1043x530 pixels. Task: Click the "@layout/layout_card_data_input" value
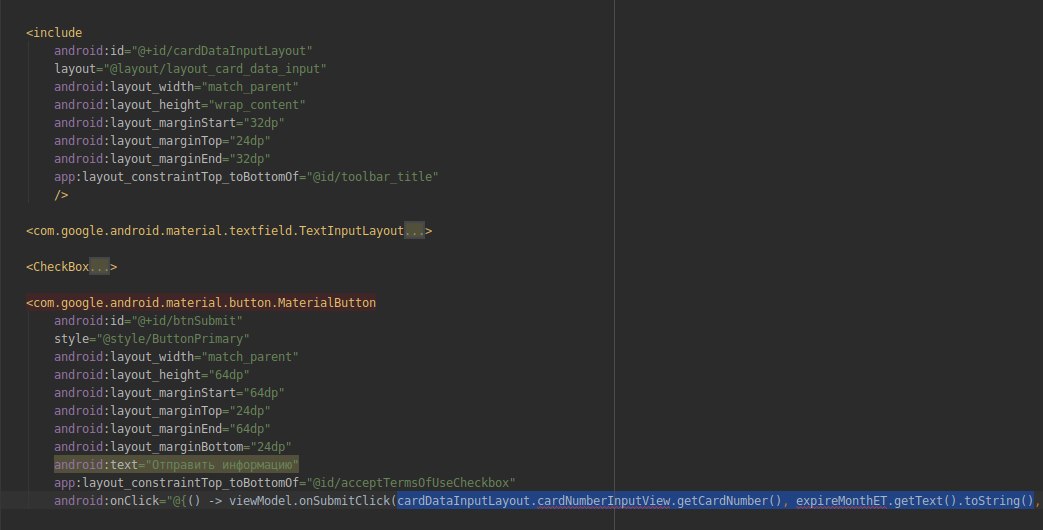[215, 68]
